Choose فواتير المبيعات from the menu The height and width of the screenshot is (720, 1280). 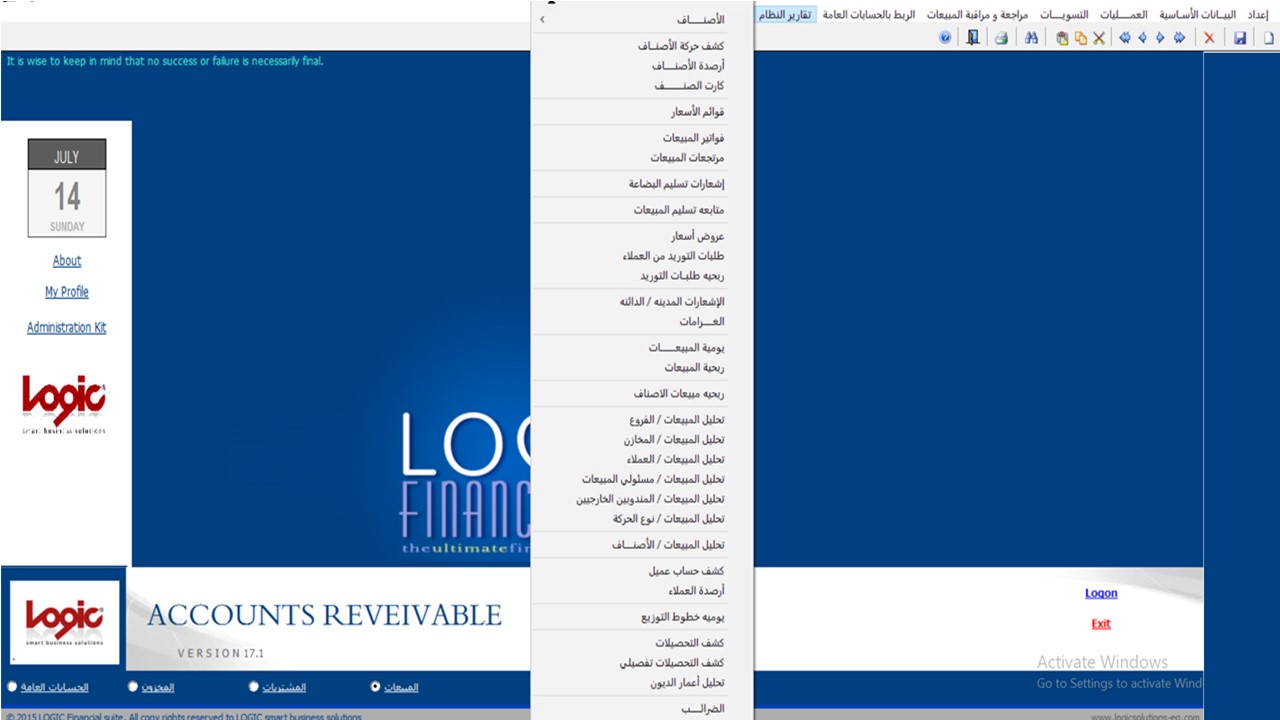pos(693,138)
